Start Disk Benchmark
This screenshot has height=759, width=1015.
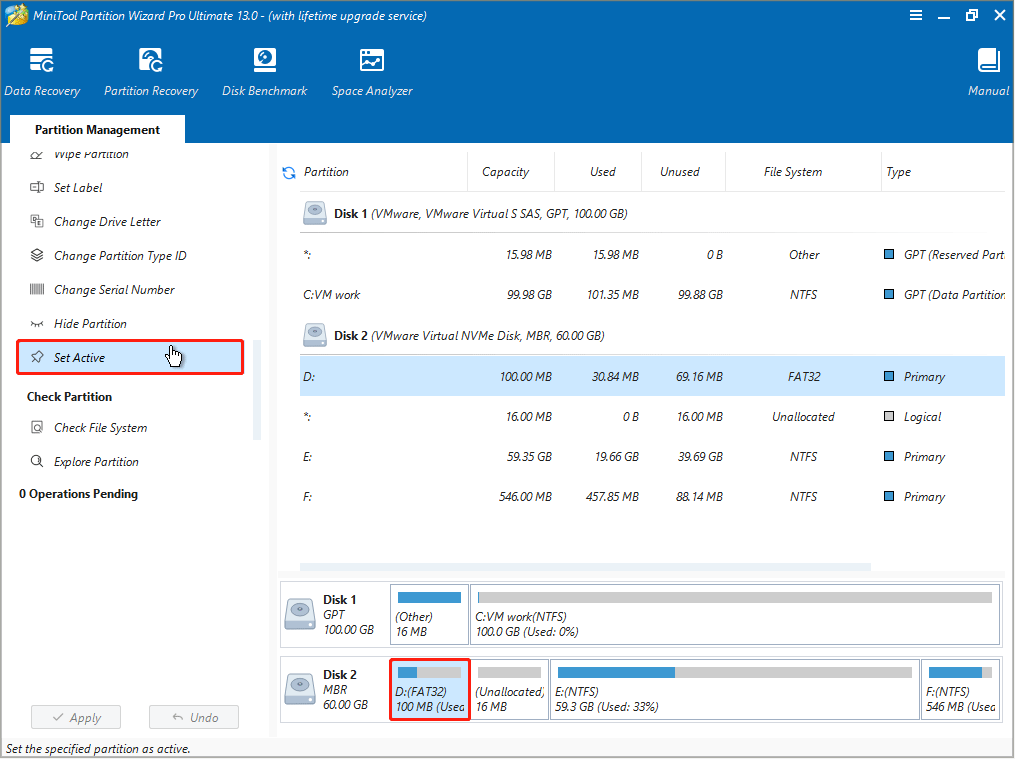click(x=264, y=70)
